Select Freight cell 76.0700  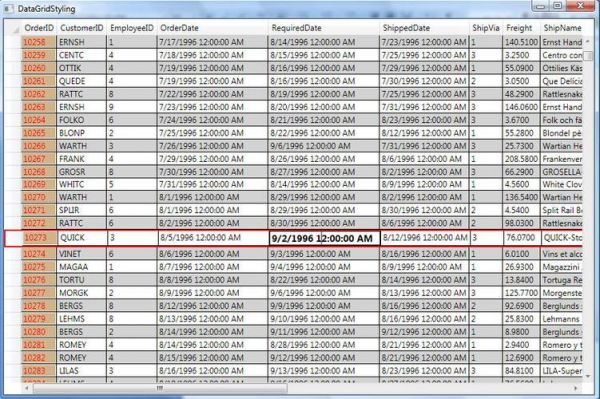(x=522, y=238)
